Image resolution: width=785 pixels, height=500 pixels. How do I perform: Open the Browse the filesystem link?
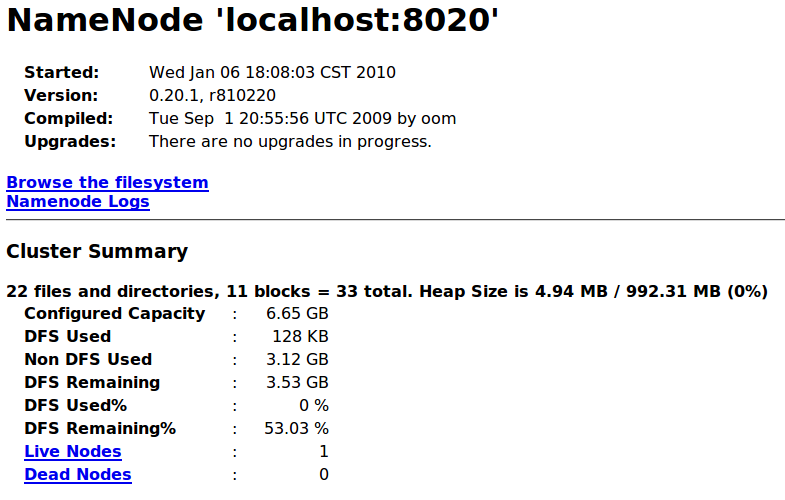(107, 183)
